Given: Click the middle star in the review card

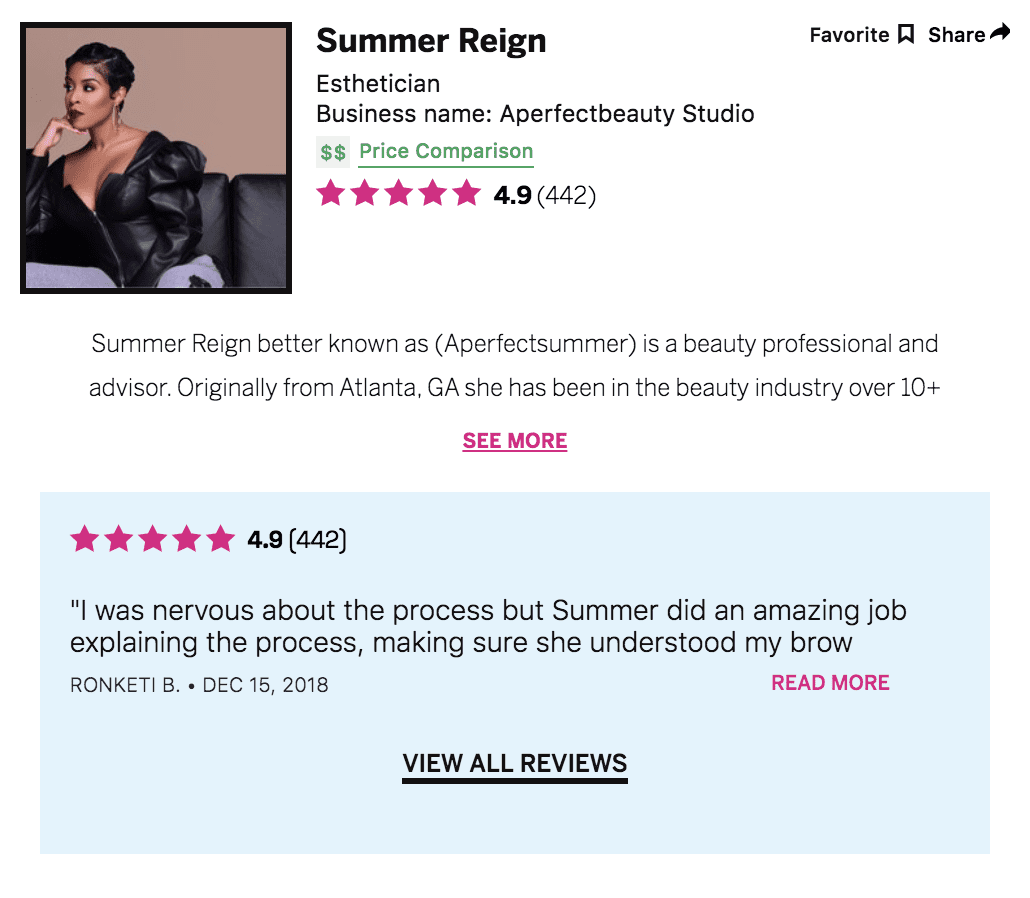Looking at the screenshot, I should click(153, 540).
